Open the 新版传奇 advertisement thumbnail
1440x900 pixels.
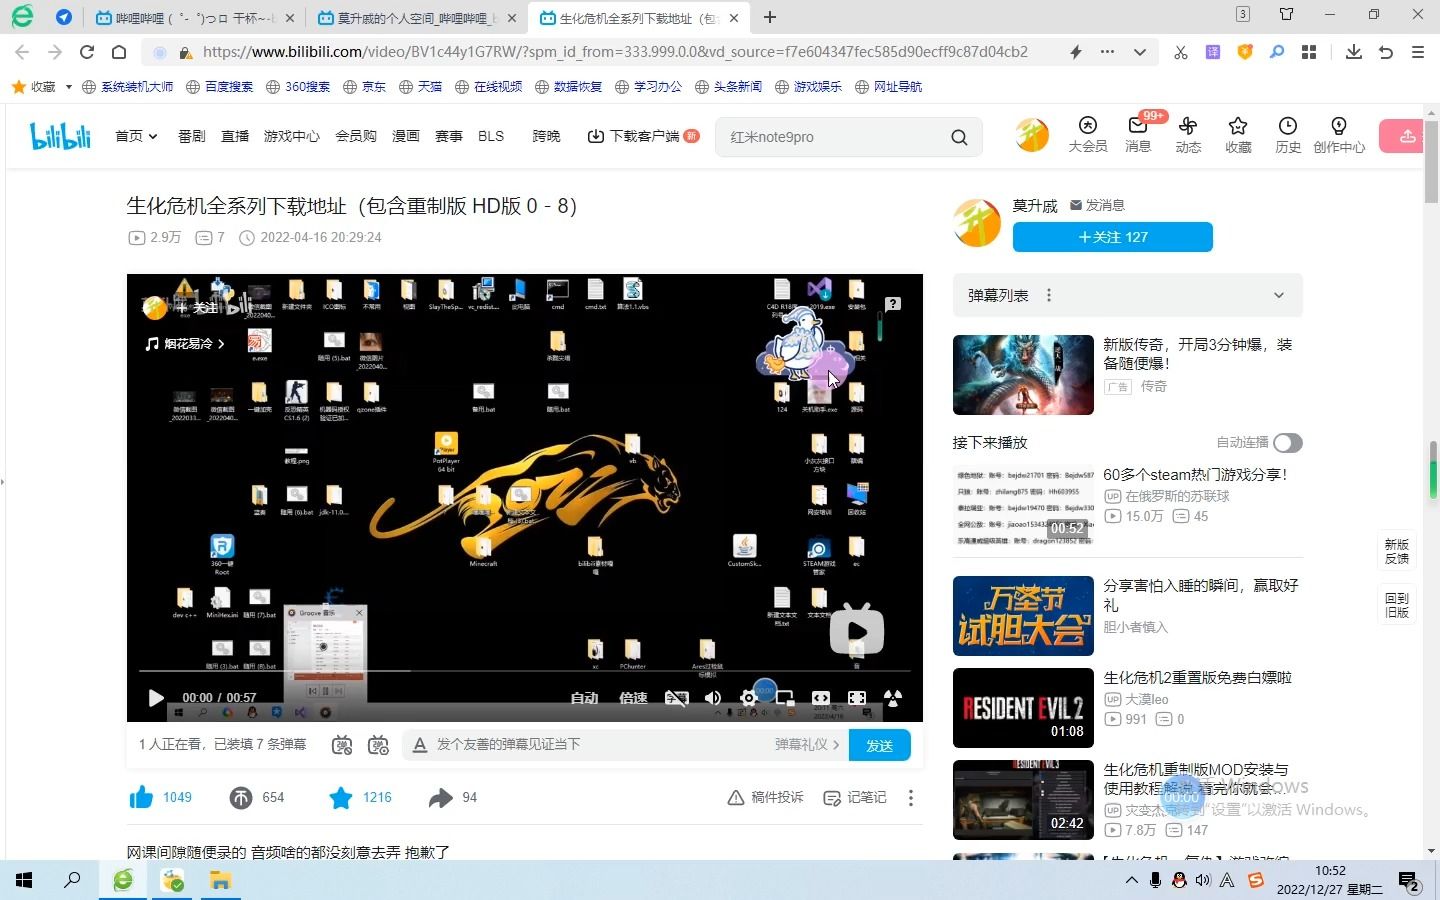coord(1023,375)
